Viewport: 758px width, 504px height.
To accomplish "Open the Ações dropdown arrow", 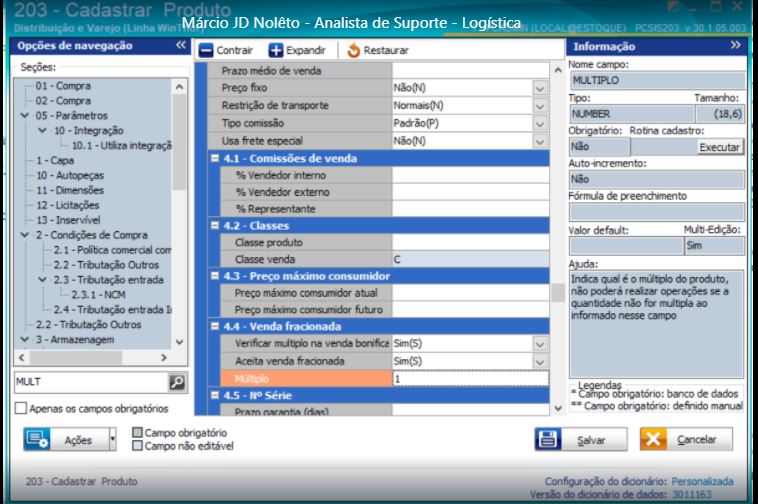I will pyautogui.click(x=113, y=439).
